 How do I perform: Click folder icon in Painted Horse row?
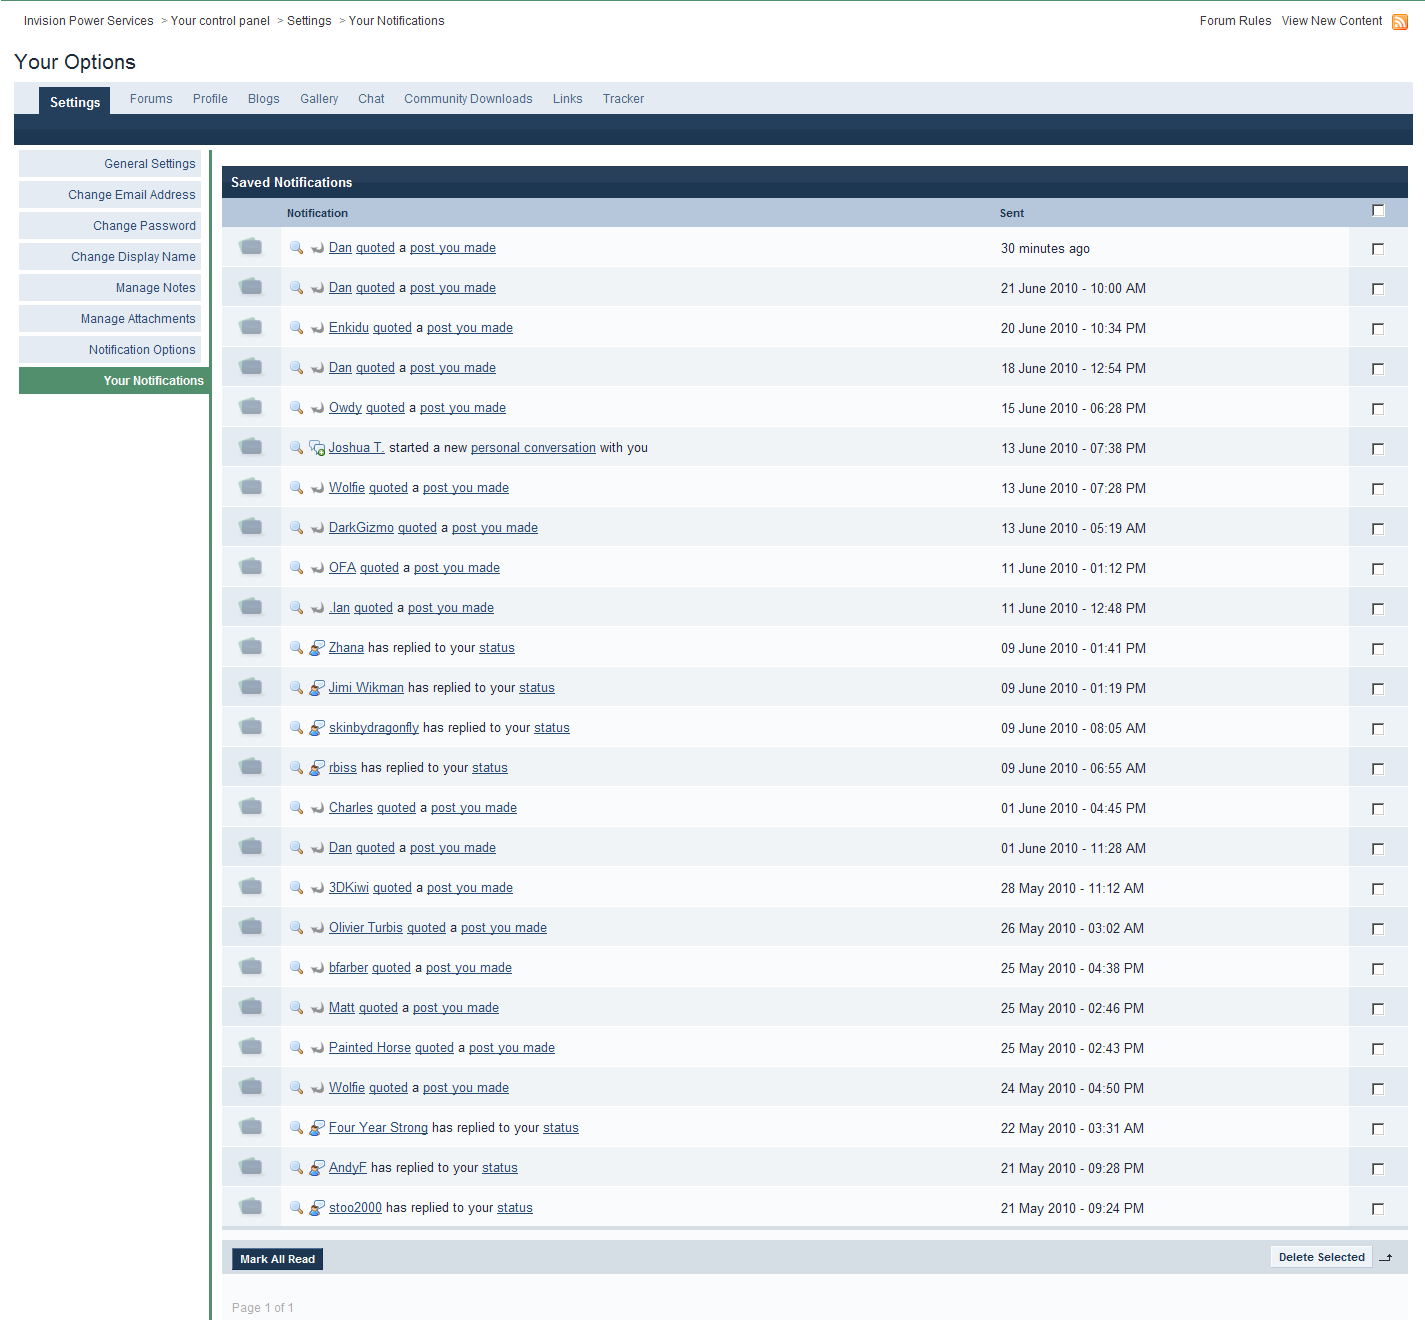tap(251, 1046)
